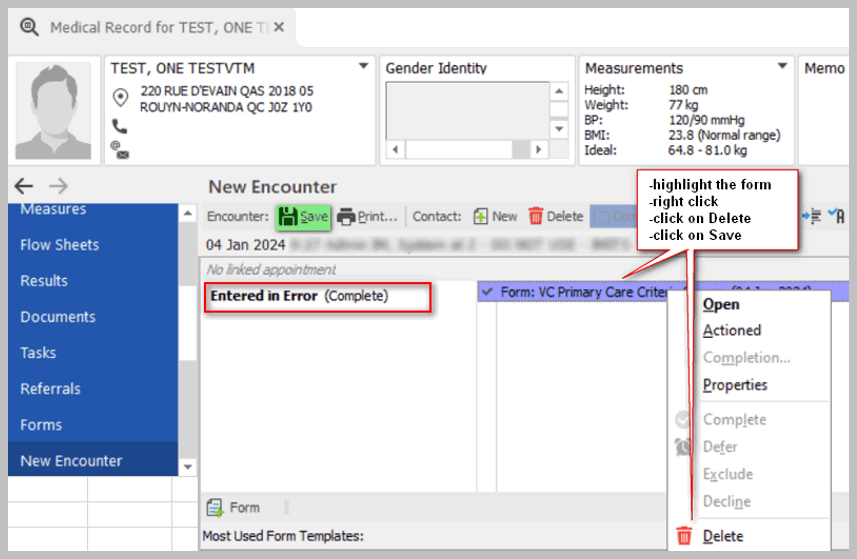The width and height of the screenshot is (857, 559).
Task: Select Open in the context menu
Action: coord(721,304)
